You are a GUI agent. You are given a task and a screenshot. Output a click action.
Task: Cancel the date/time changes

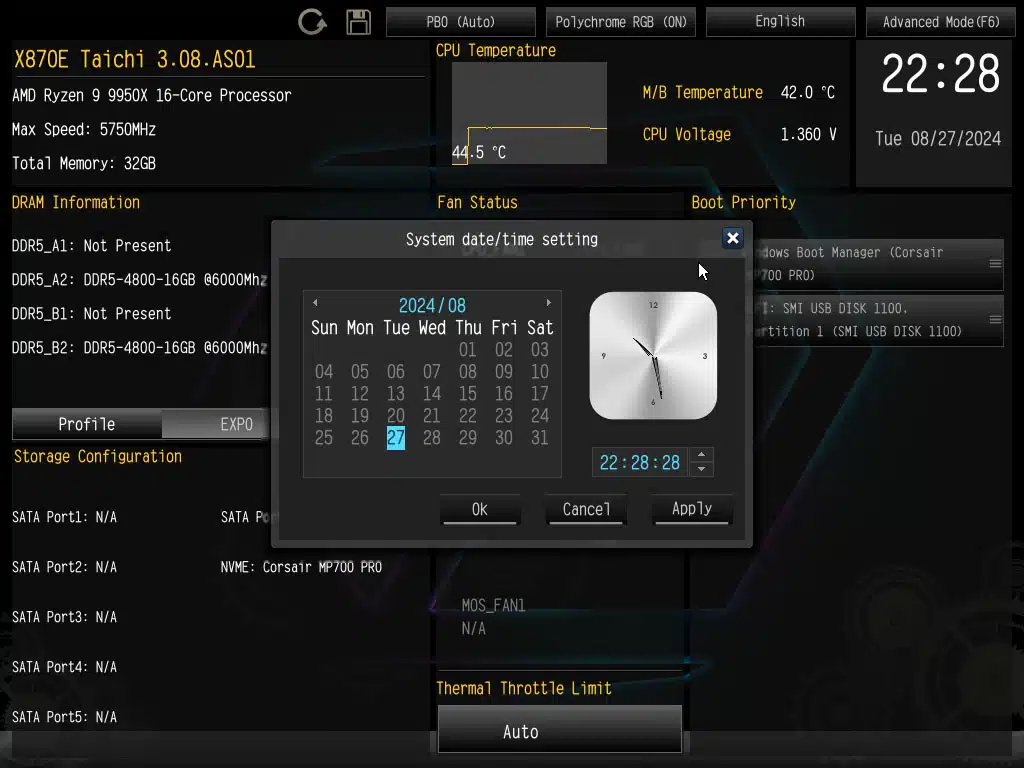tap(586, 509)
